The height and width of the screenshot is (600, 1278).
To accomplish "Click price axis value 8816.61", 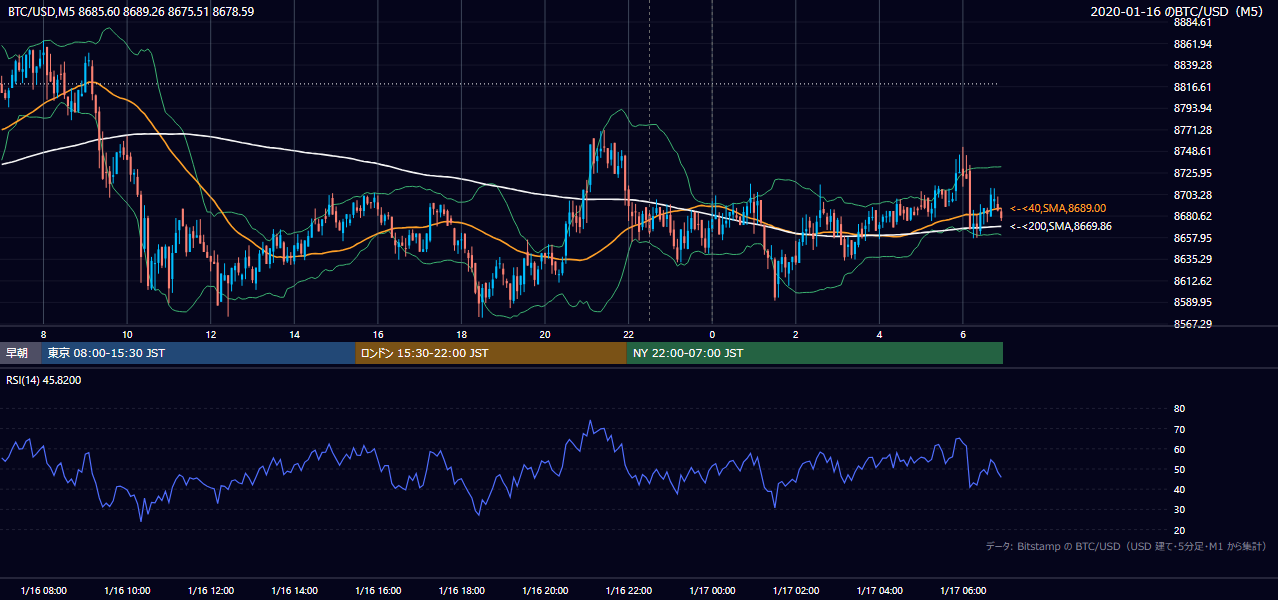I will pos(1193,87).
